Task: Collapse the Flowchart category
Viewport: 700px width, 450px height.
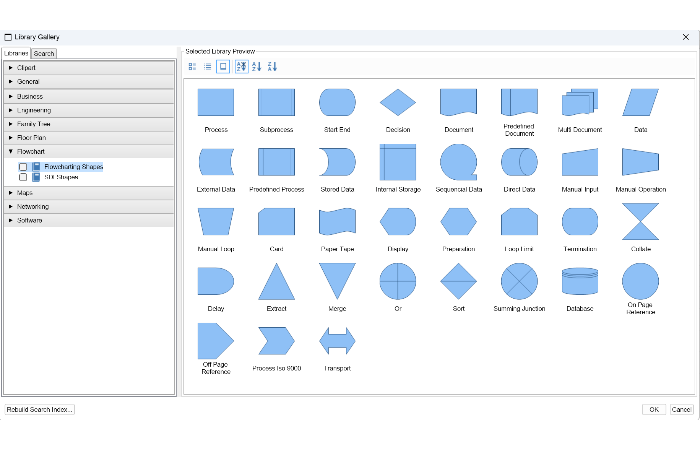Action: pos(10,152)
